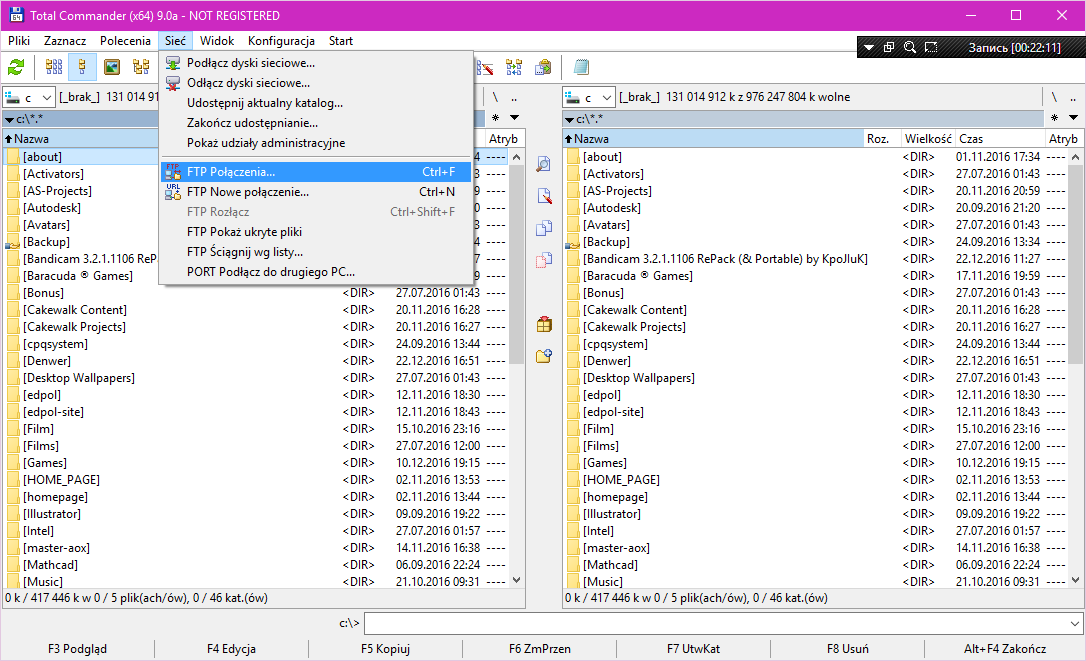1086x661 pixels.
Task: Click the new folder icon in middle bar
Action: [544, 355]
